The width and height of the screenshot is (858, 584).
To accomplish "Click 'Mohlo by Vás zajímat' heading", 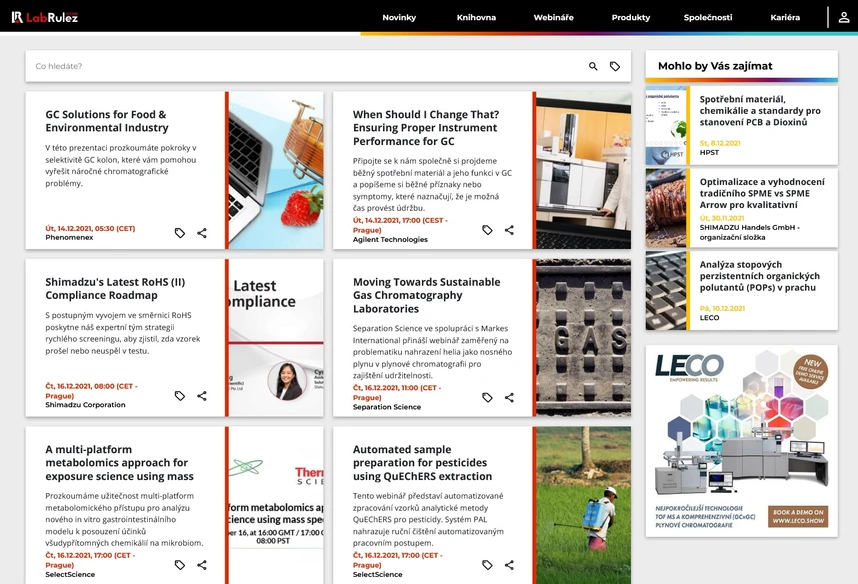I will (715, 66).
